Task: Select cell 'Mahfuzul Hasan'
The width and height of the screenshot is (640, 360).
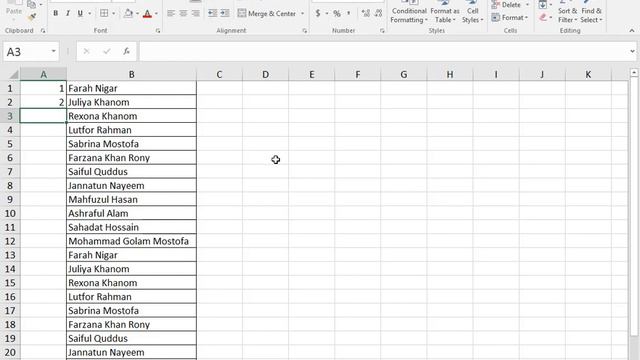Action: coord(131,200)
